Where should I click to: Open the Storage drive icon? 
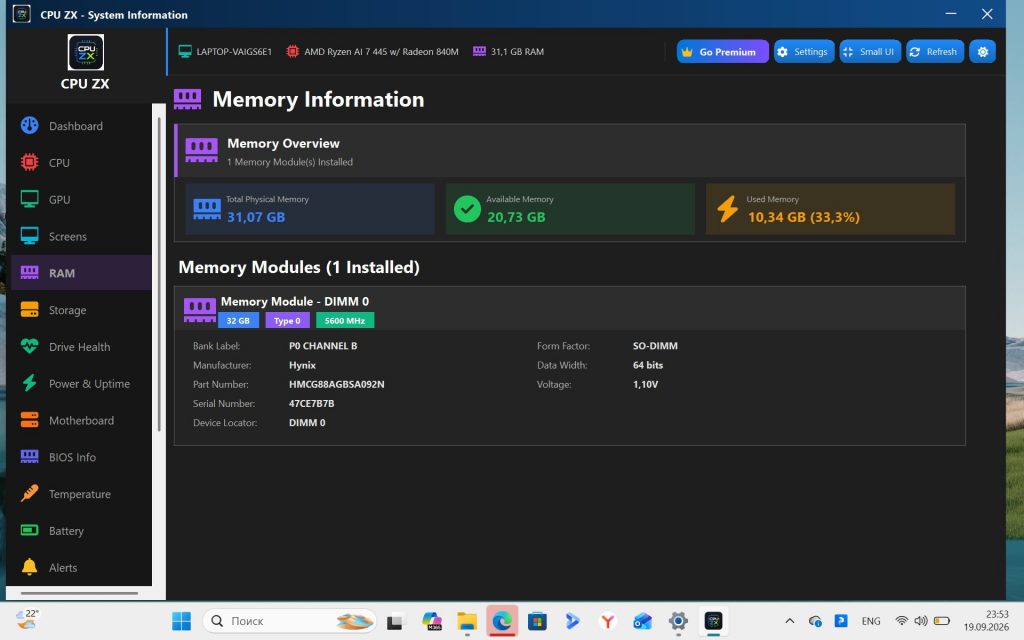29,310
